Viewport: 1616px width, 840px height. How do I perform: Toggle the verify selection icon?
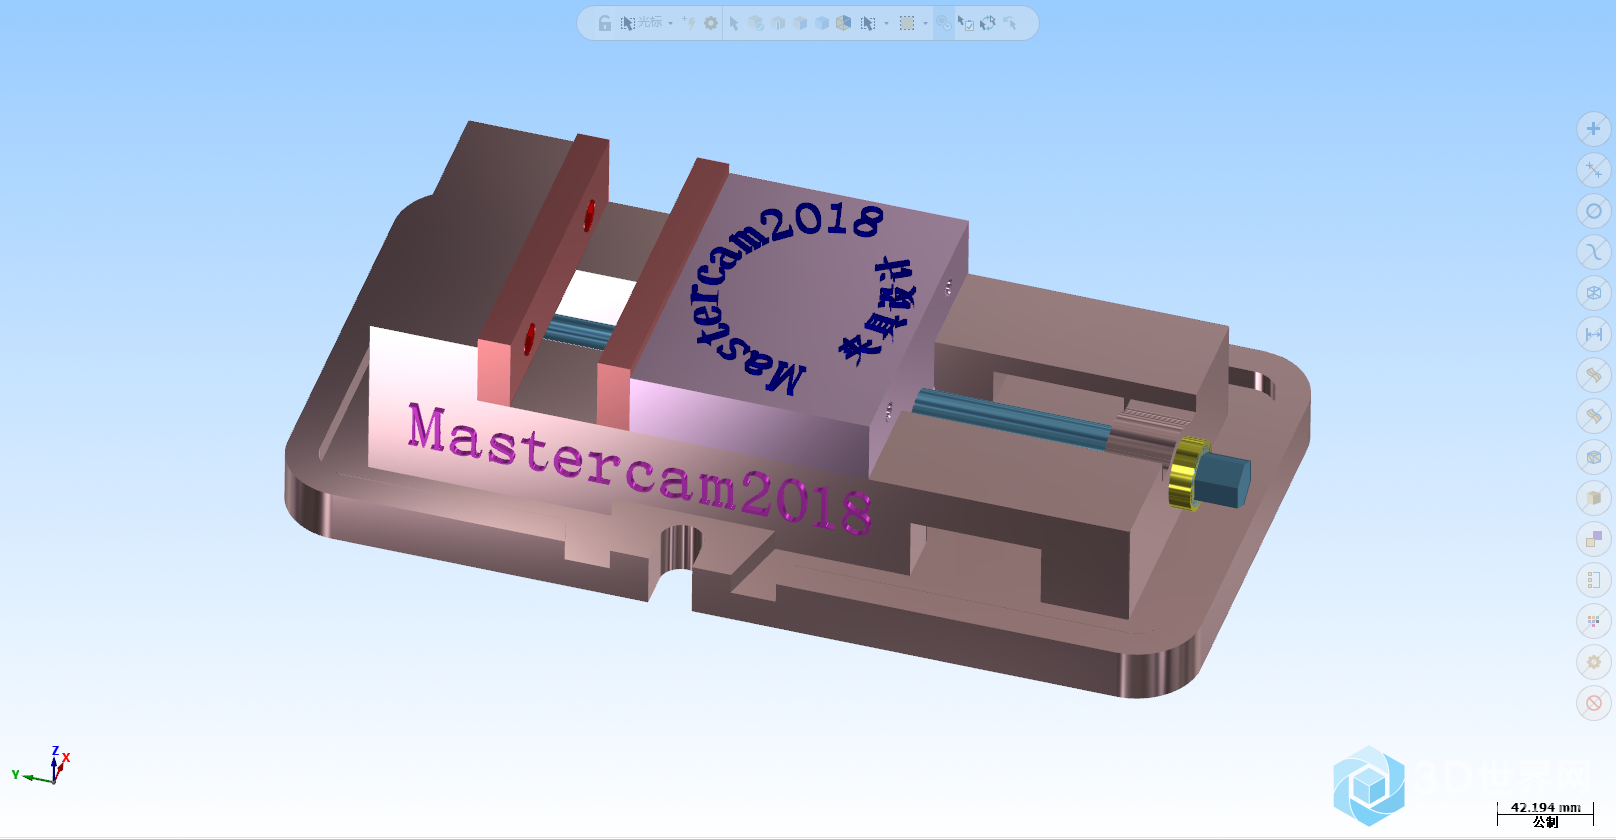tap(944, 23)
